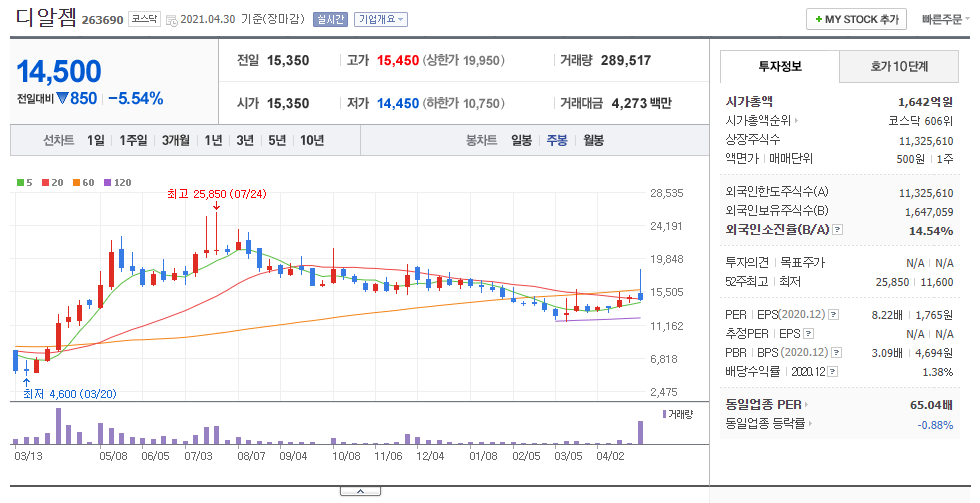Click help icon beside PER EPS(2020.12)
This screenshot has height=503, width=980.
pyautogui.click(x=834, y=314)
